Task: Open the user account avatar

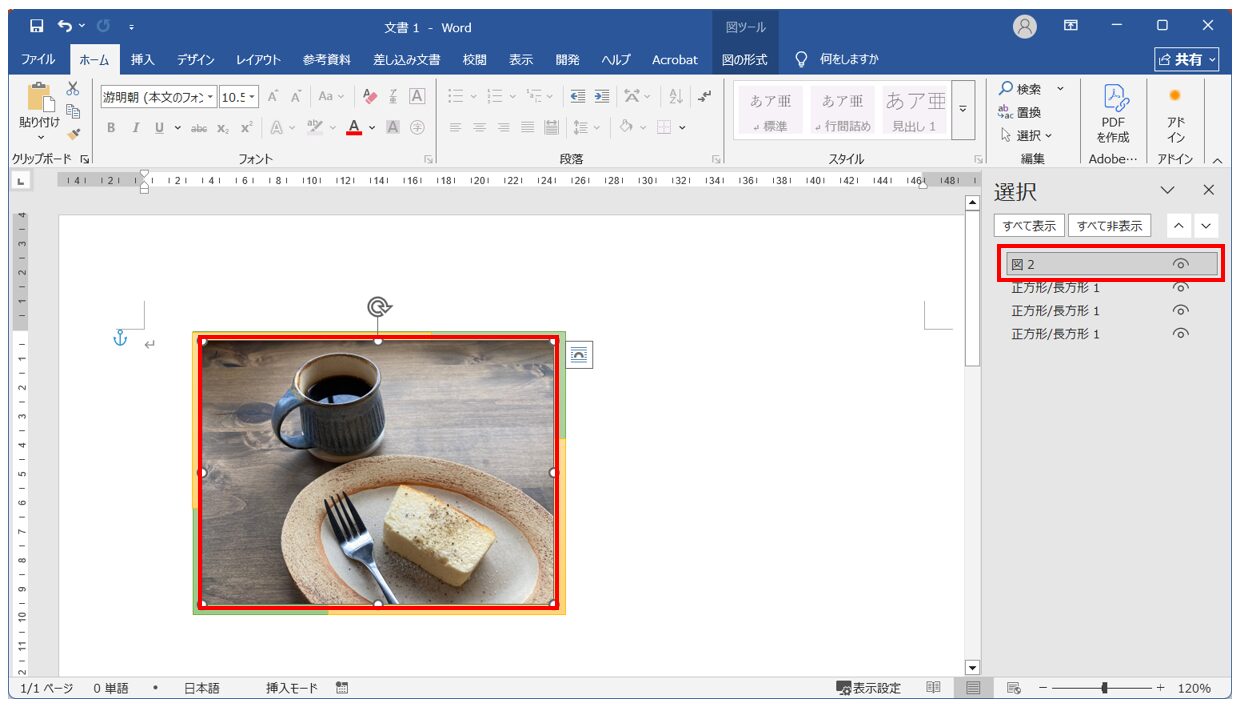Action: pos(1025,27)
